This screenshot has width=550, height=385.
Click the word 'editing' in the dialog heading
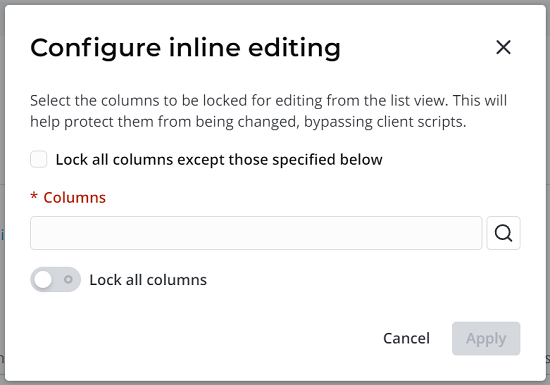point(294,48)
